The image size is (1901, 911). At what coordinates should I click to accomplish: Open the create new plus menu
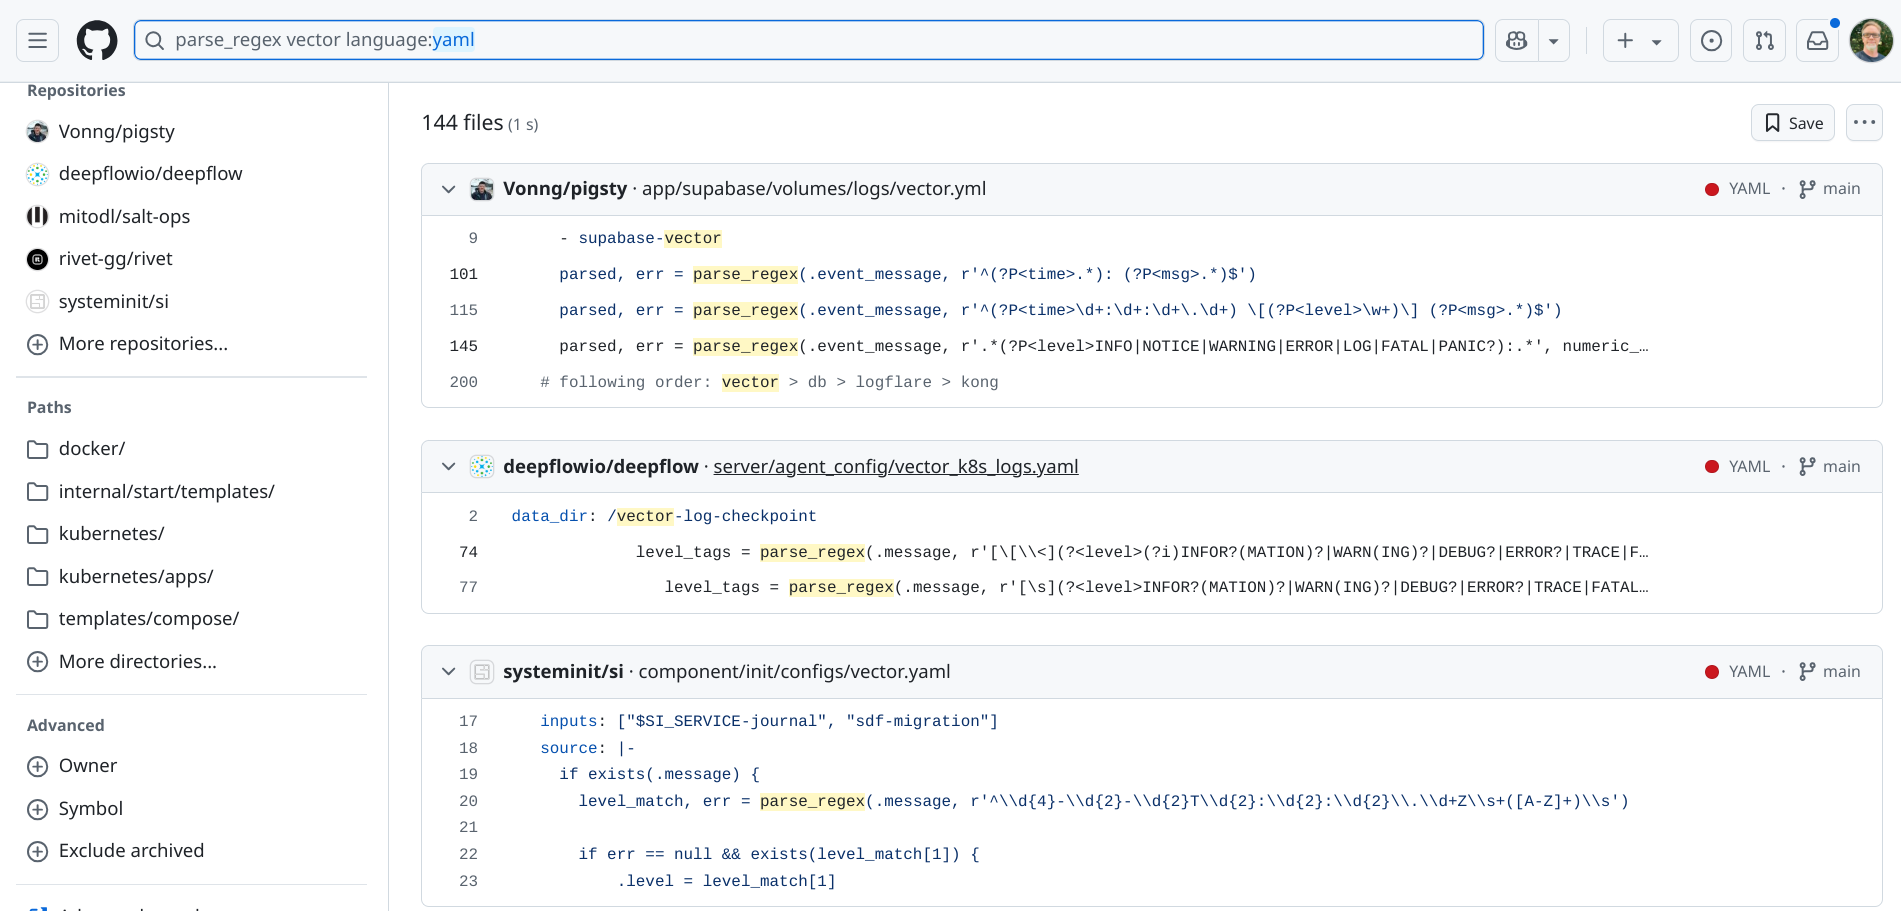coord(1640,41)
